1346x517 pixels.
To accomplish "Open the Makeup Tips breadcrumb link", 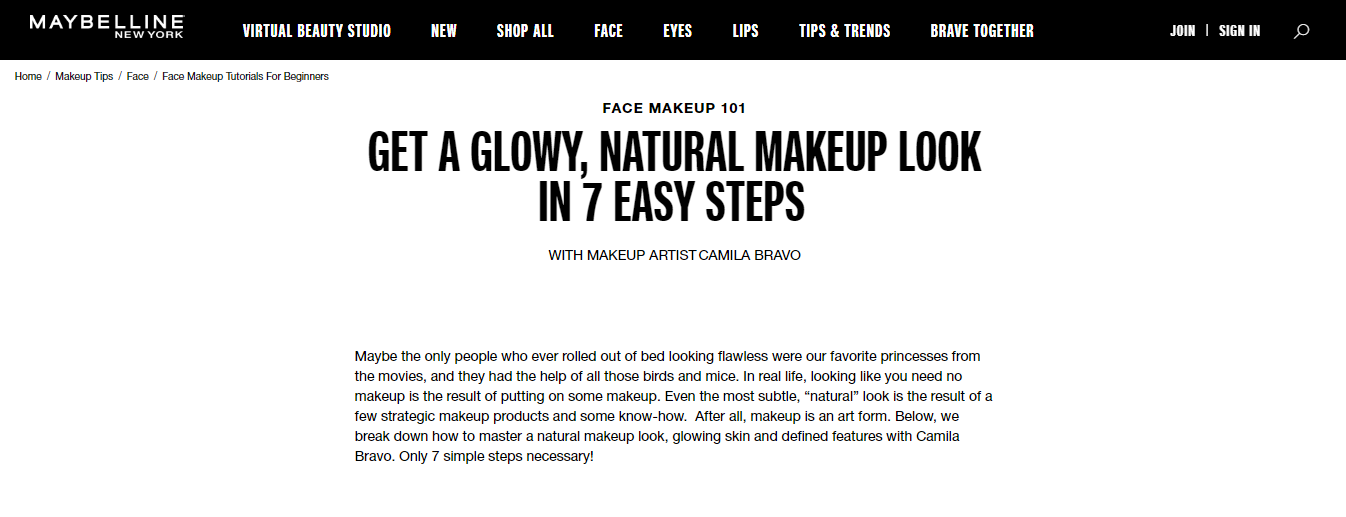I will point(84,76).
